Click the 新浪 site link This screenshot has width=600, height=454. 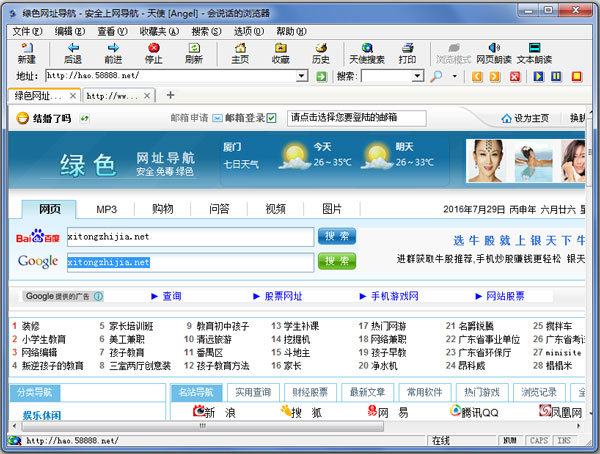click(214, 412)
